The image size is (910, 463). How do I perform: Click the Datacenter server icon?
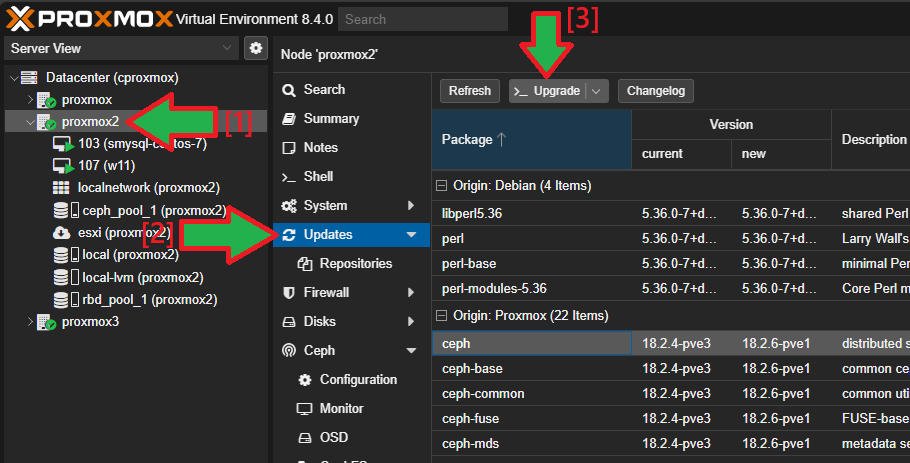click(x=29, y=78)
